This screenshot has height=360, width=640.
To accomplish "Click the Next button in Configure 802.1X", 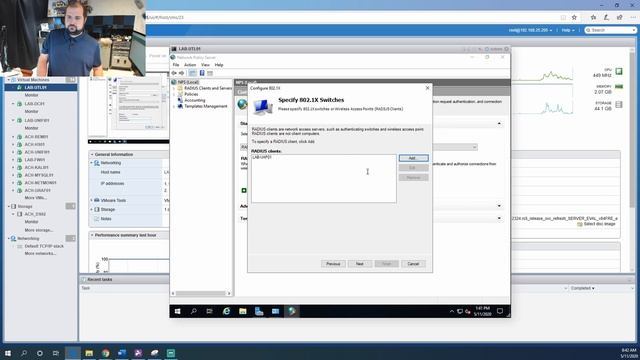I will 360,264.
